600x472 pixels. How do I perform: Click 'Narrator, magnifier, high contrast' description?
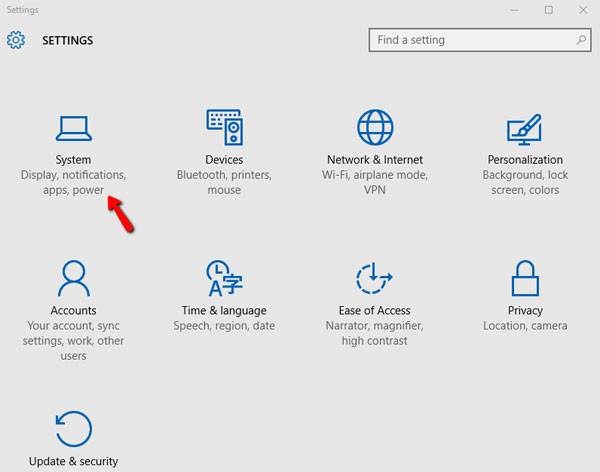tap(375, 333)
